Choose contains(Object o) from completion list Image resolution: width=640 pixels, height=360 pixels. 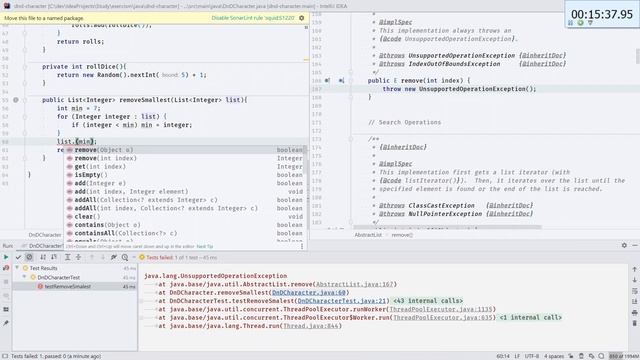tap(184, 225)
